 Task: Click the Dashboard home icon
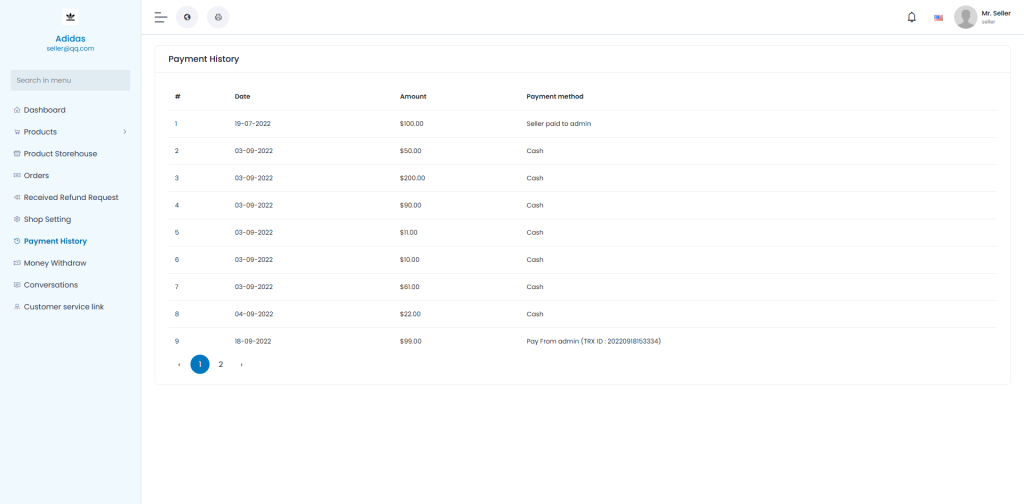click(17, 110)
